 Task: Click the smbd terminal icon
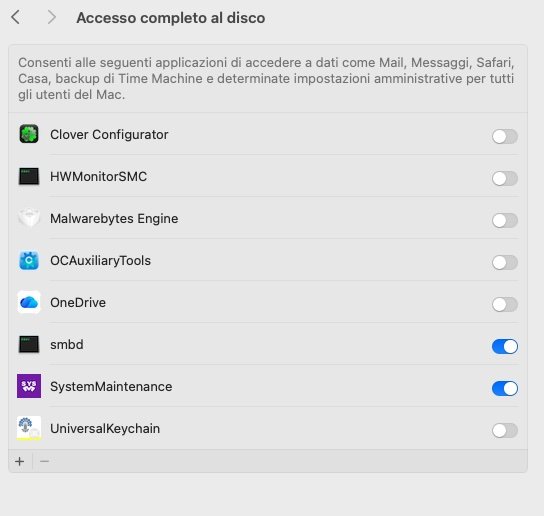pyautogui.click(x=29, y=345)
